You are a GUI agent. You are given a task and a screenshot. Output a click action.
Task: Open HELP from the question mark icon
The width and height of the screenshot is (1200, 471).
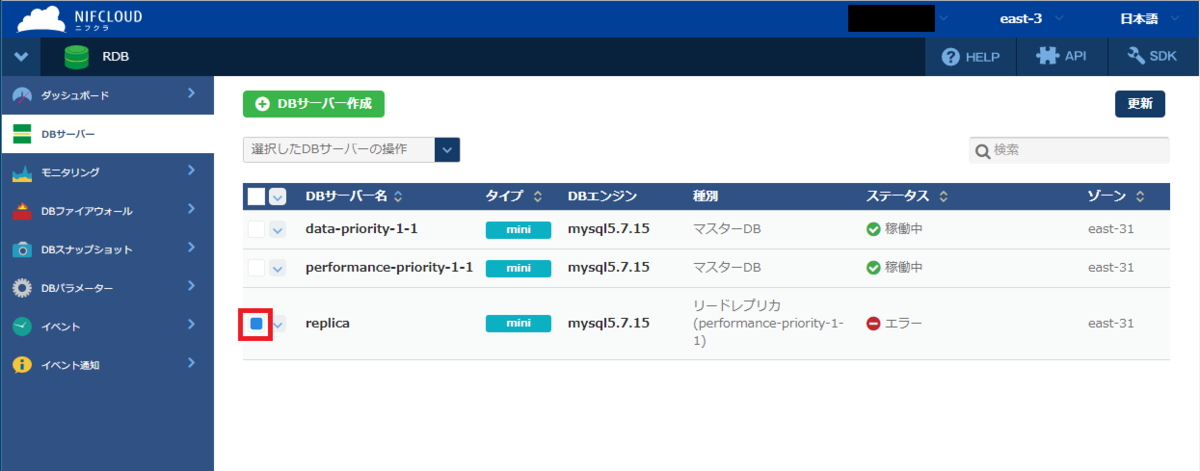(x=952, y=57)
